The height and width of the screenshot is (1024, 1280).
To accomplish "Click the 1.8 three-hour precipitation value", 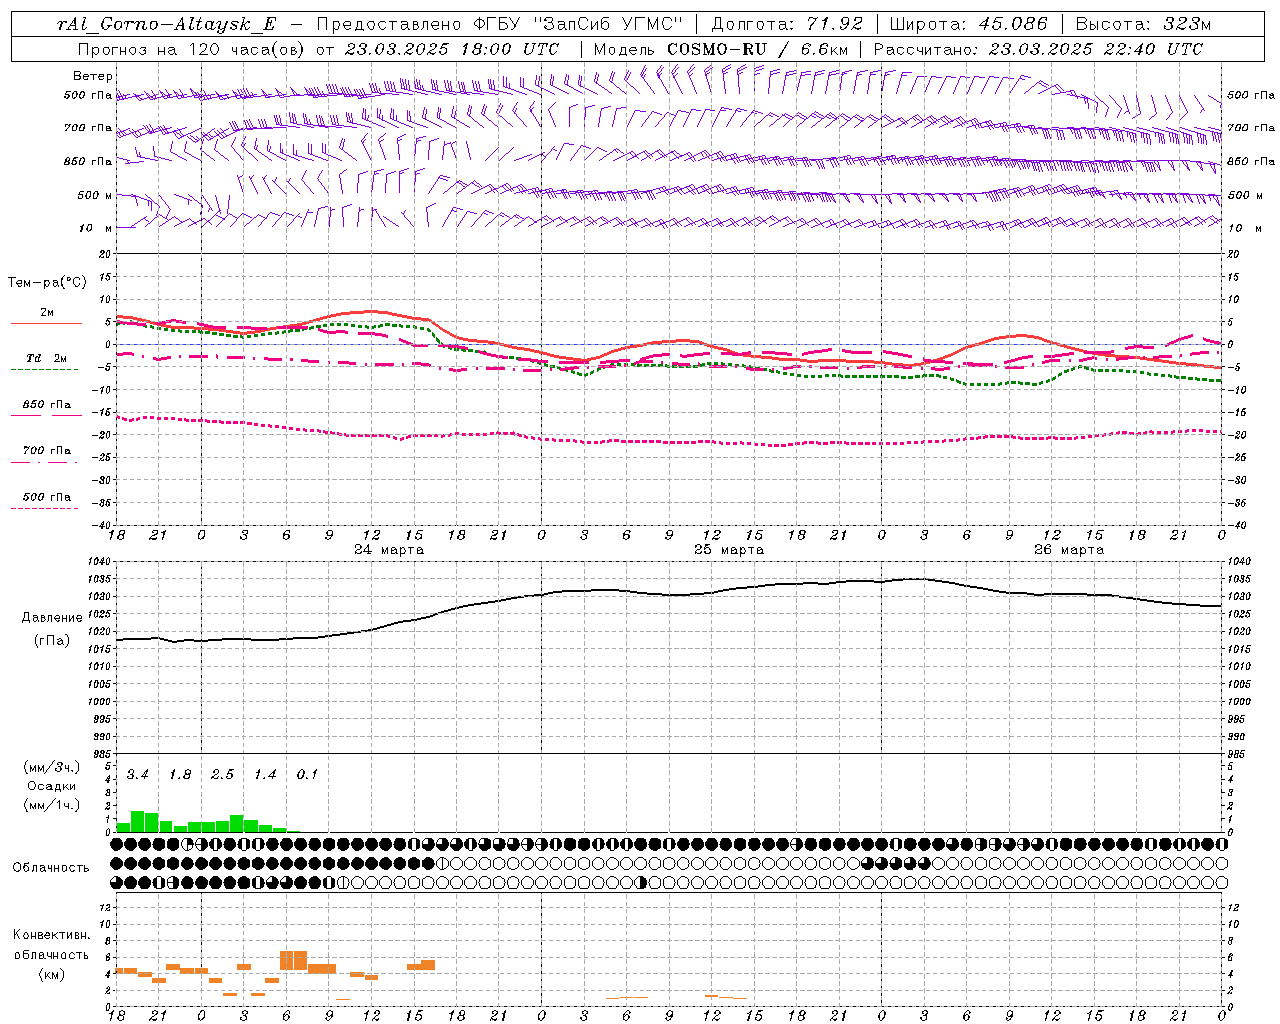I will point(180,775).
